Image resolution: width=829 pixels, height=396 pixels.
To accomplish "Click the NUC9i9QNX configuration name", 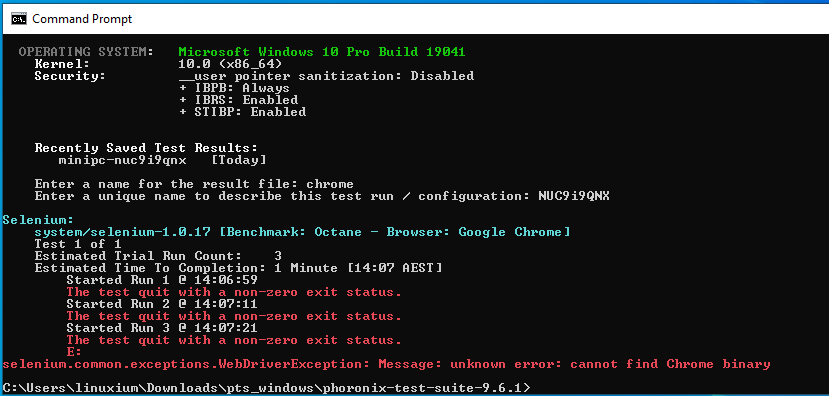I will click(574, 196).
